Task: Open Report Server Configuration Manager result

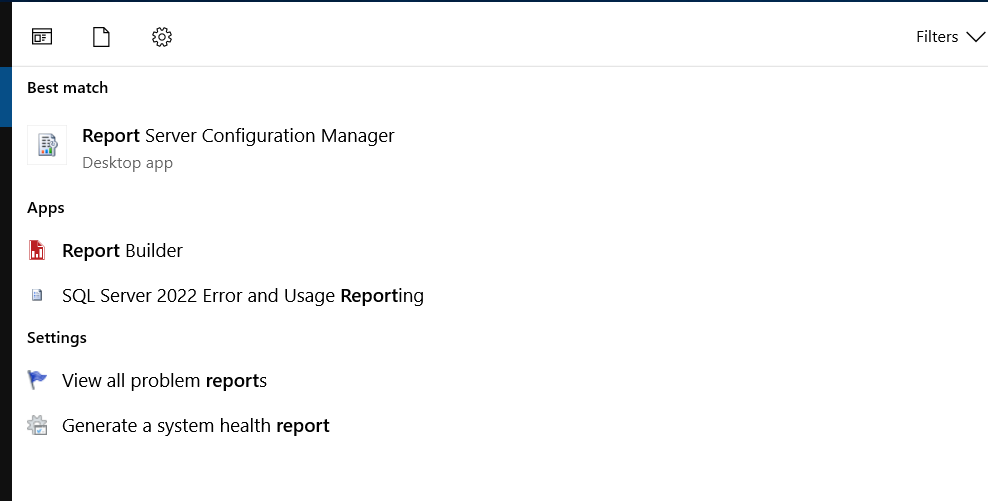Action: (238, 136)
